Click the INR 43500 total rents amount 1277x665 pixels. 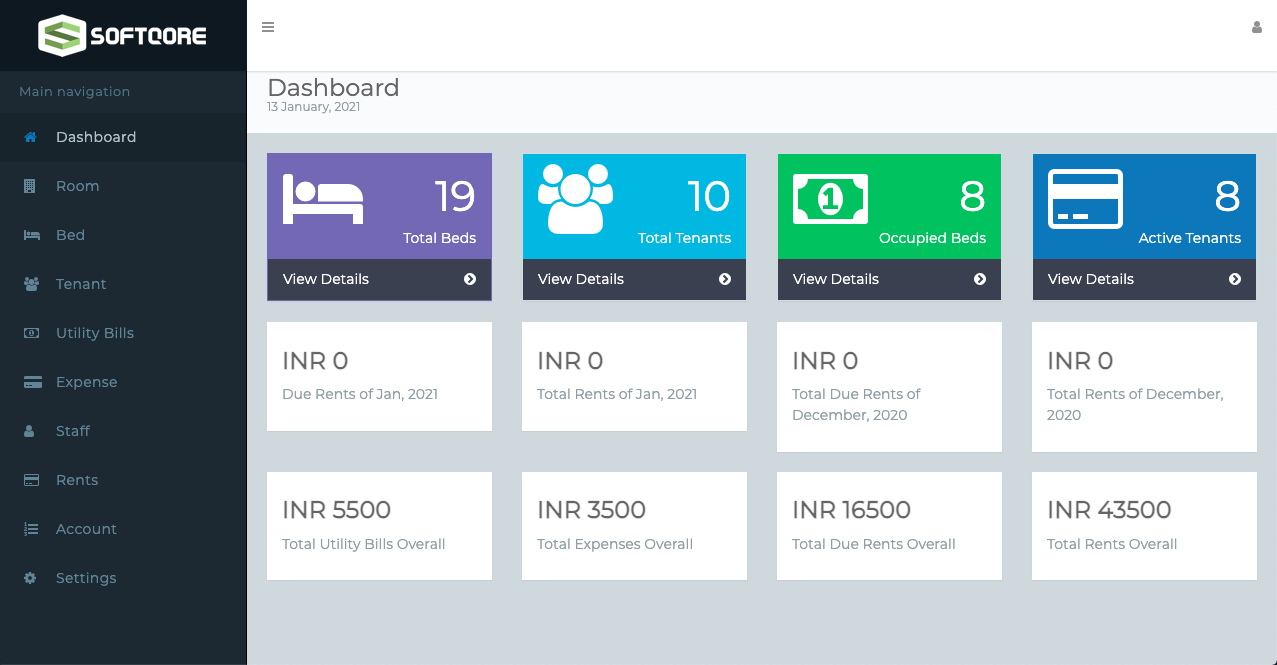1109,510
